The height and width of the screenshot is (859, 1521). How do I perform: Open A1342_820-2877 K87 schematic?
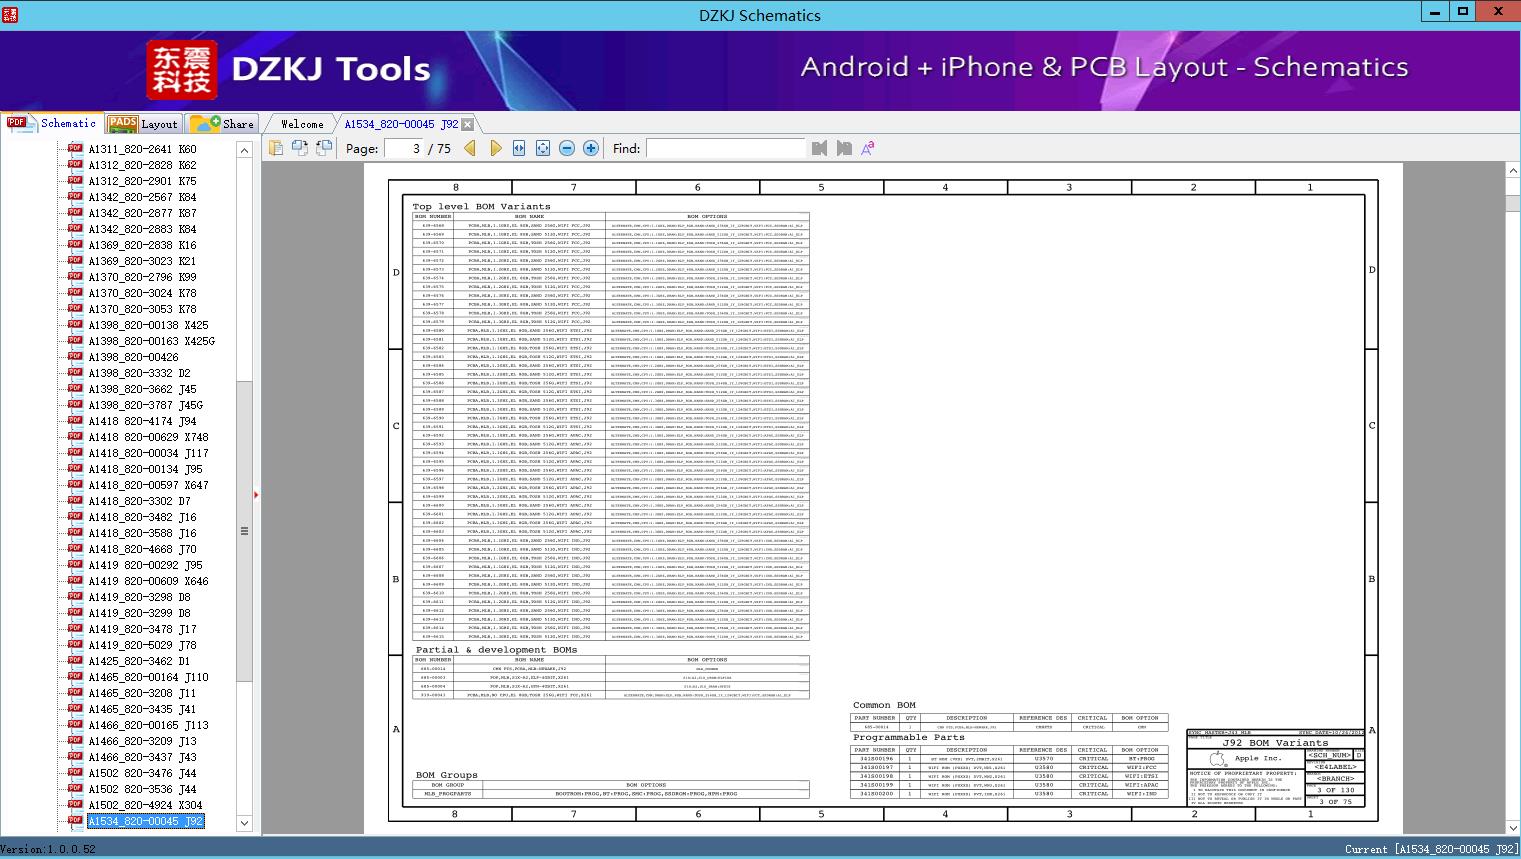click(142, 213)
